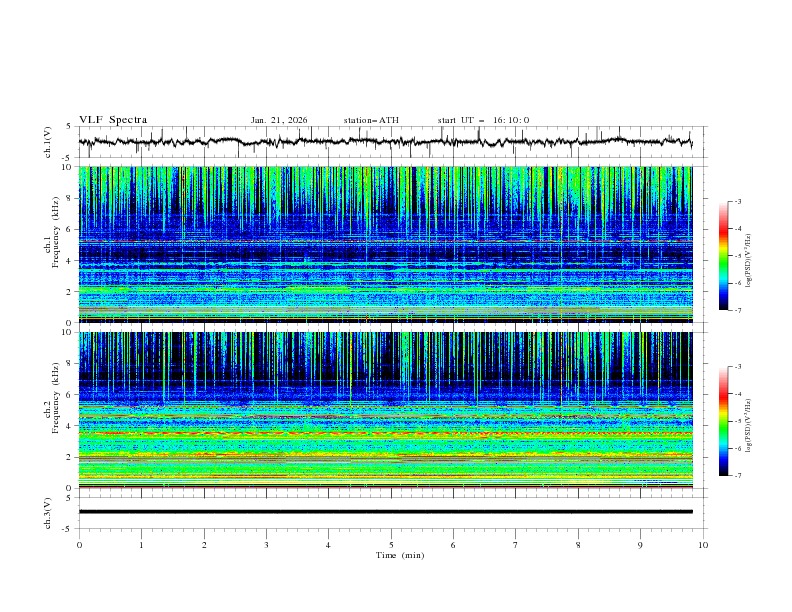The width and height of the screenshot is (792, 612).
Task: Click time axis tick label '8'
Action: click(x=578, y=545)
